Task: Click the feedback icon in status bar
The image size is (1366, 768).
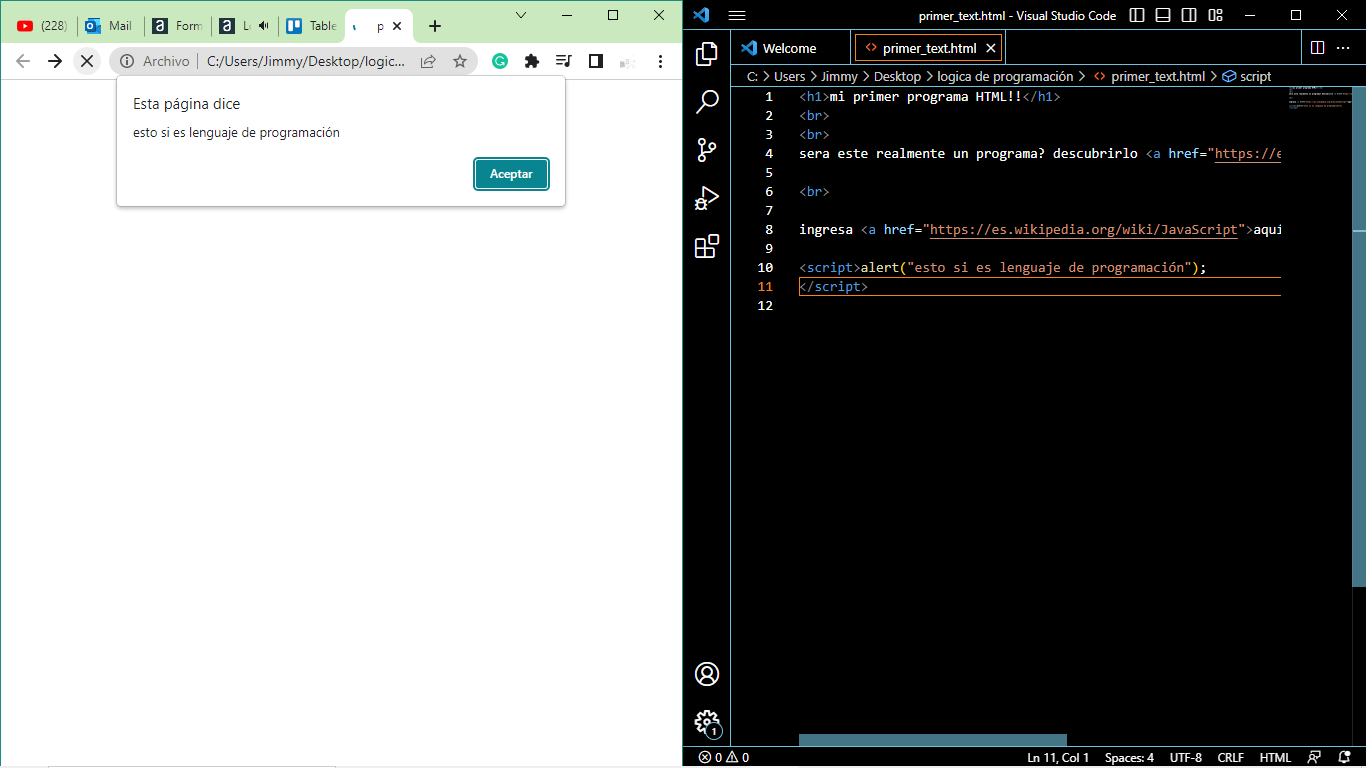Action: [1314, 758]
